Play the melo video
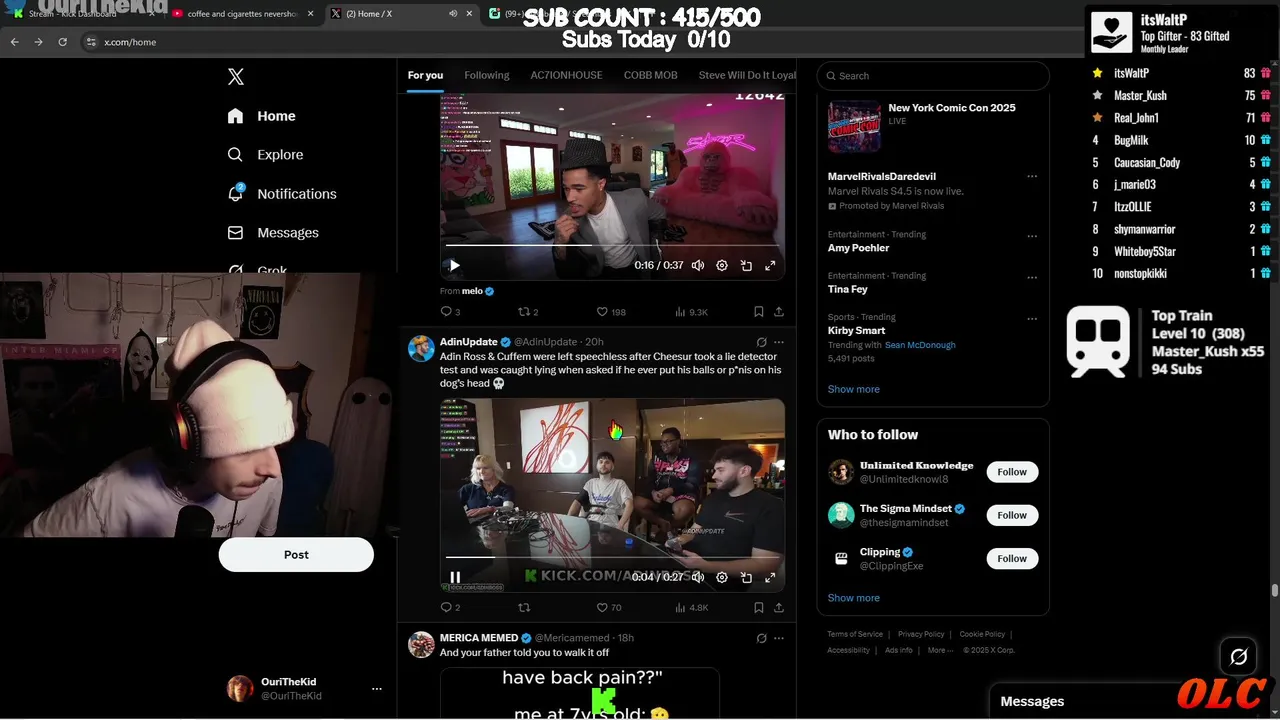 coord(454,266)
